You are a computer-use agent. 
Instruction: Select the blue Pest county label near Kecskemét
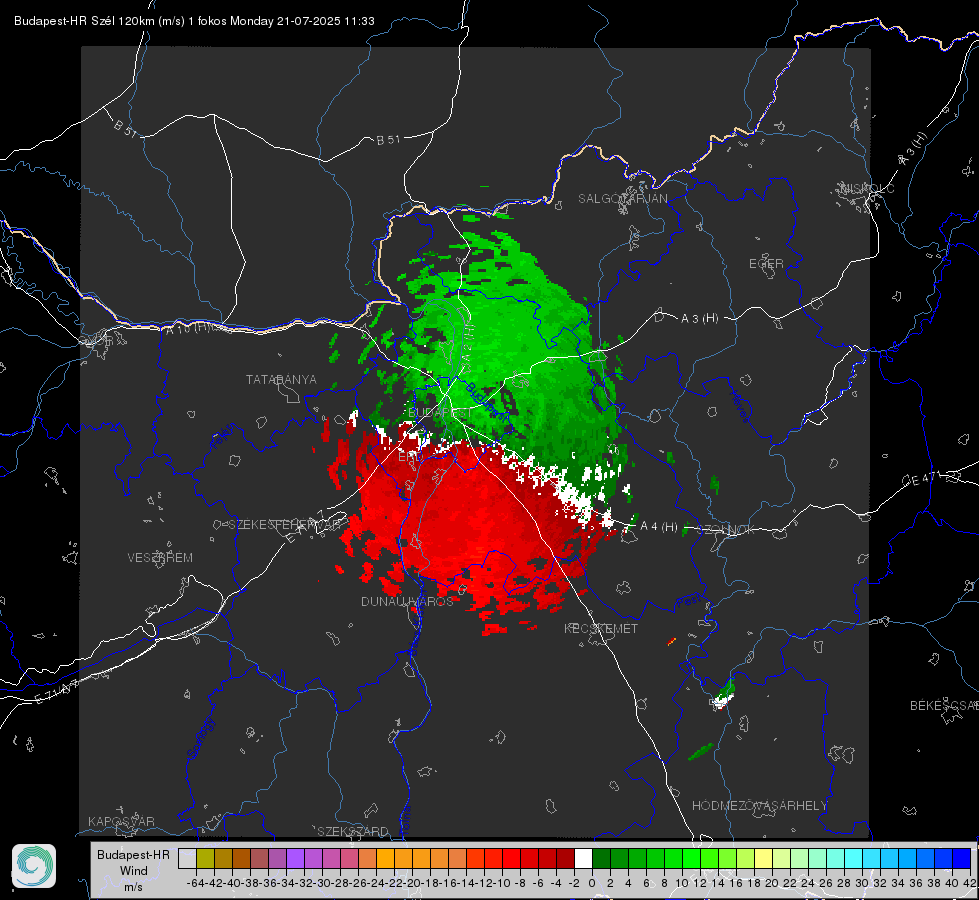tap(688, 602)
